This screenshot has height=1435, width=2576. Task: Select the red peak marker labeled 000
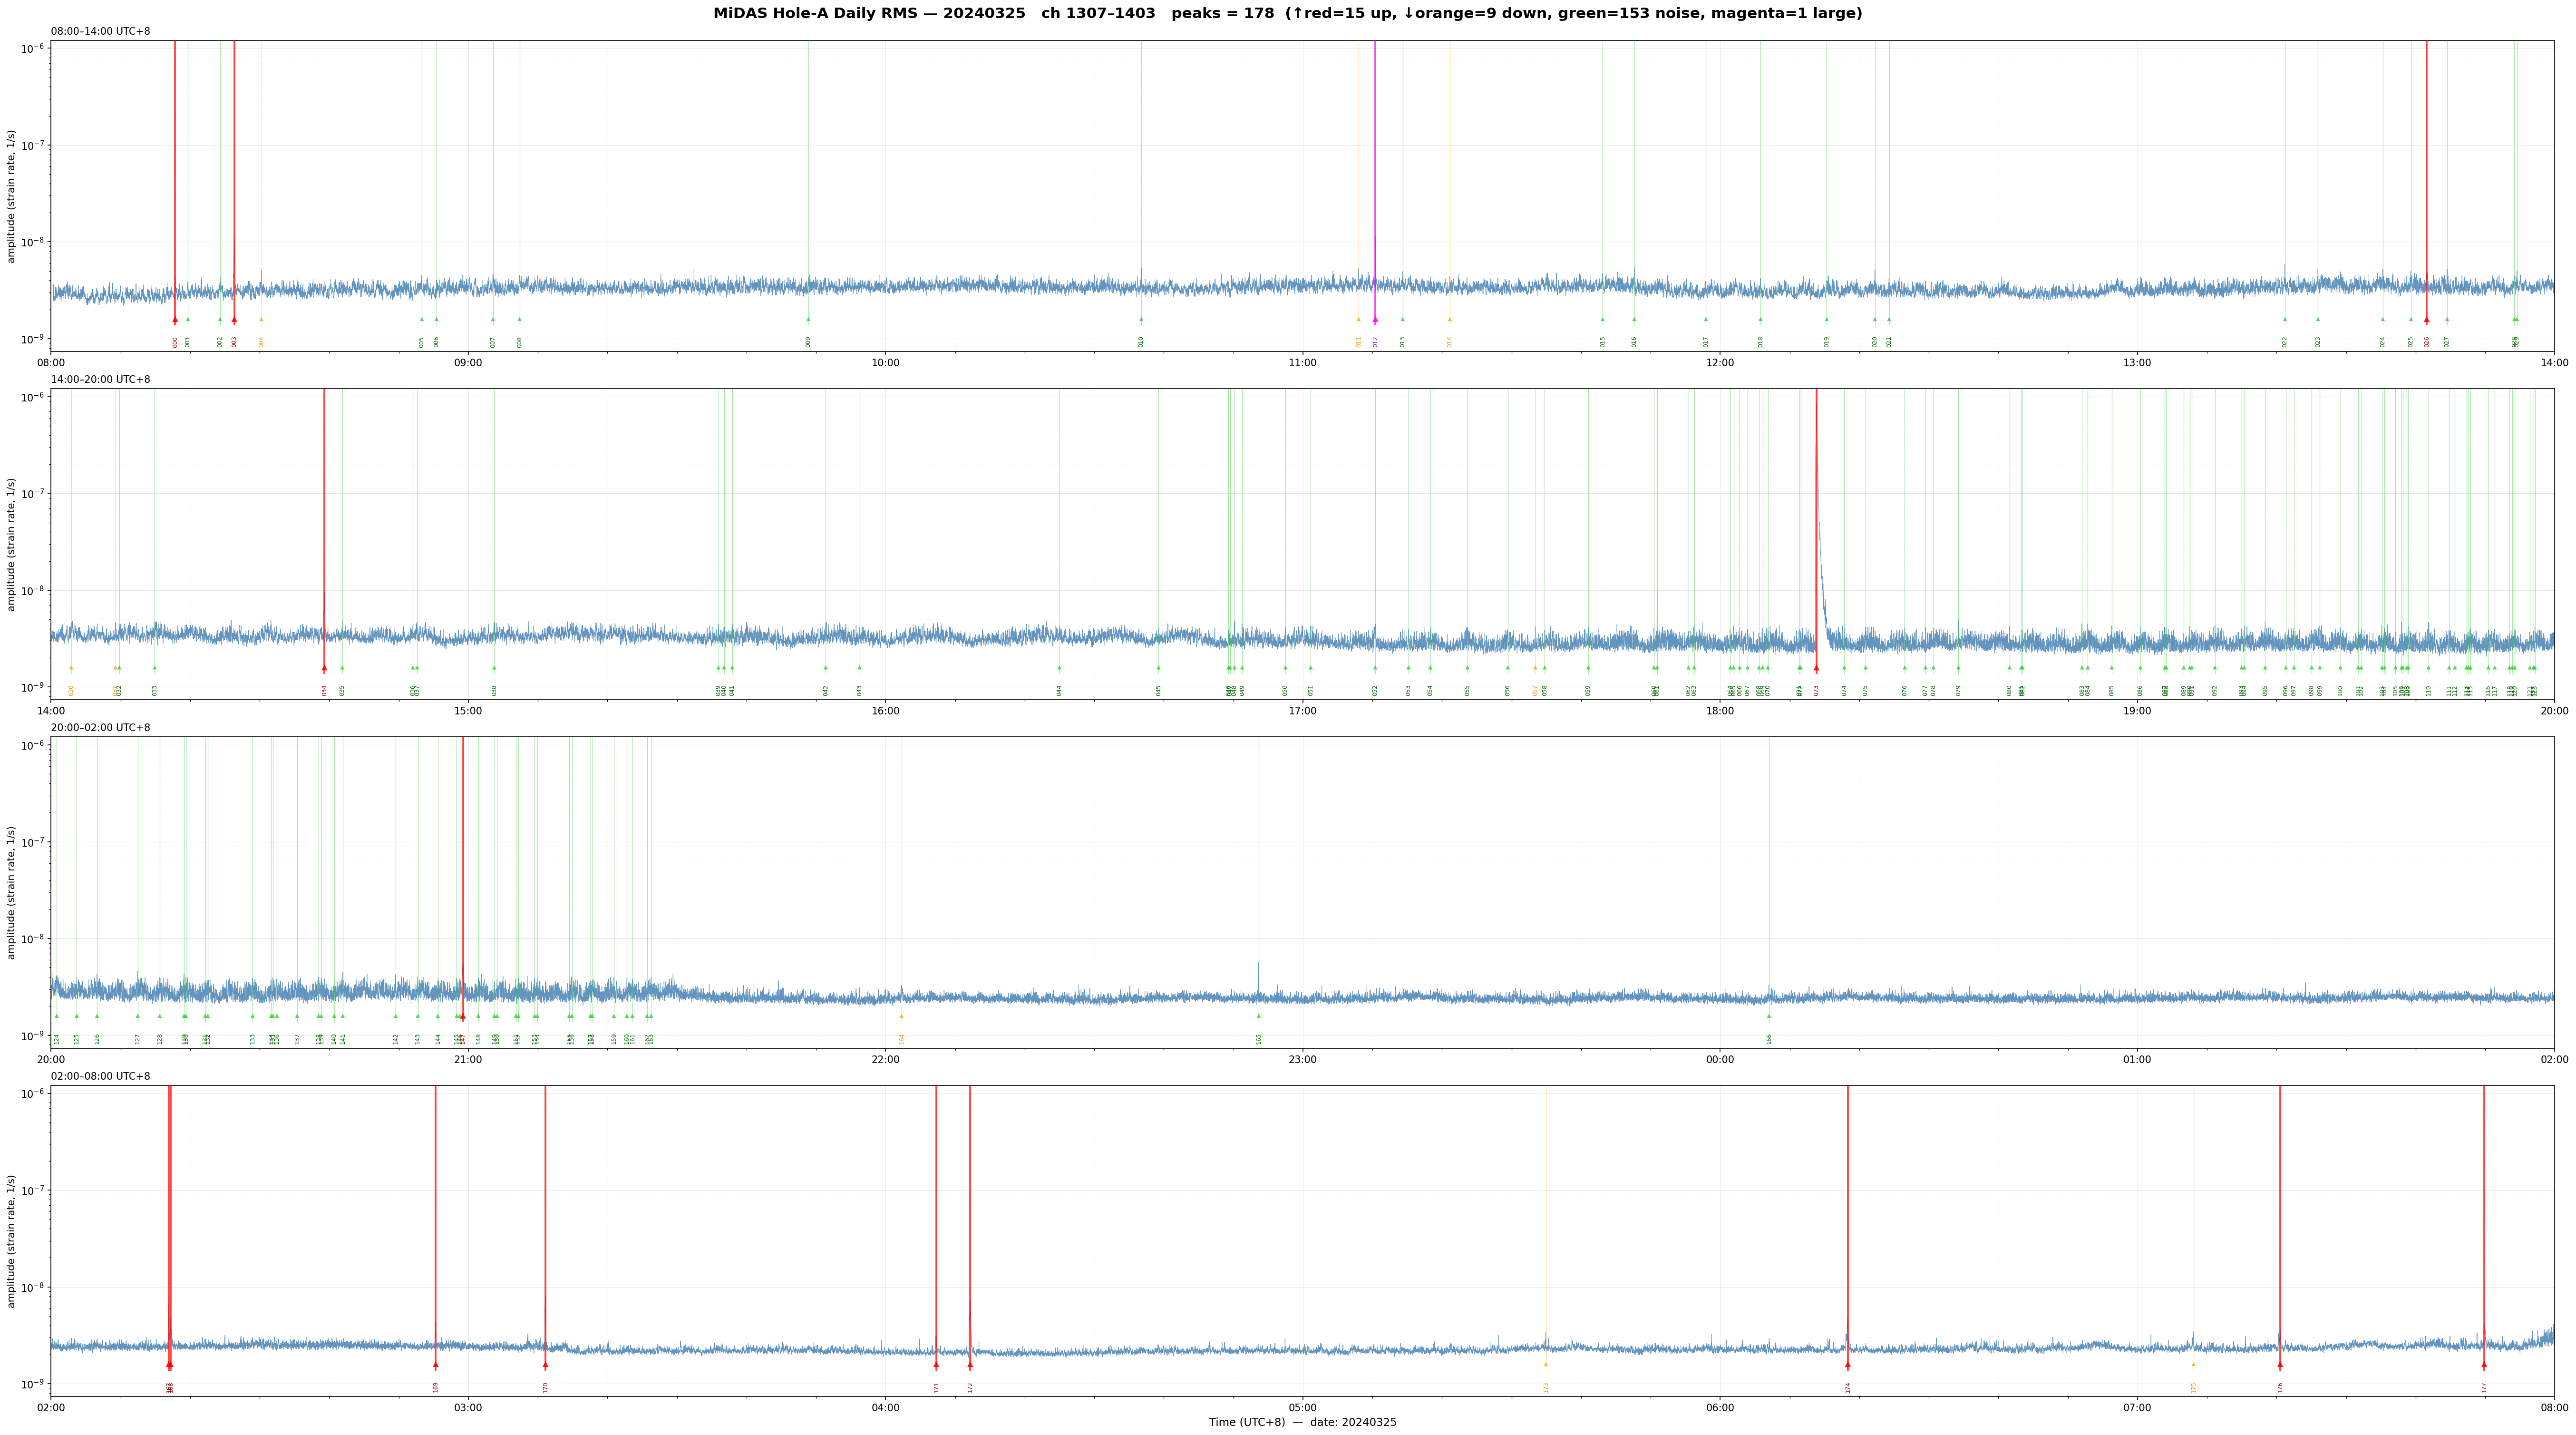point(175,320)
